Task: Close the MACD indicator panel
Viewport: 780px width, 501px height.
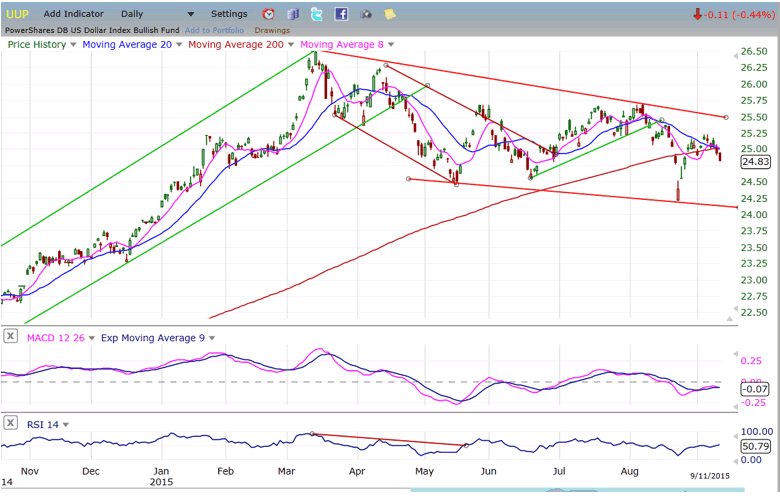Action: [10, 337]
